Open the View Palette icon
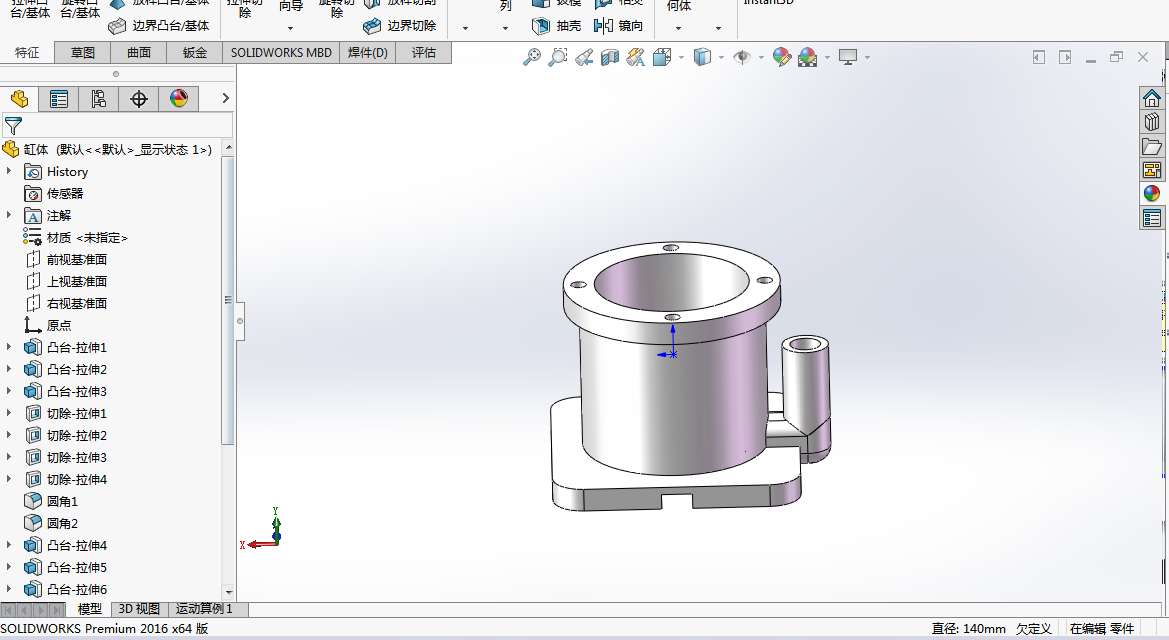1169x640 pixels. (1152, 170)
